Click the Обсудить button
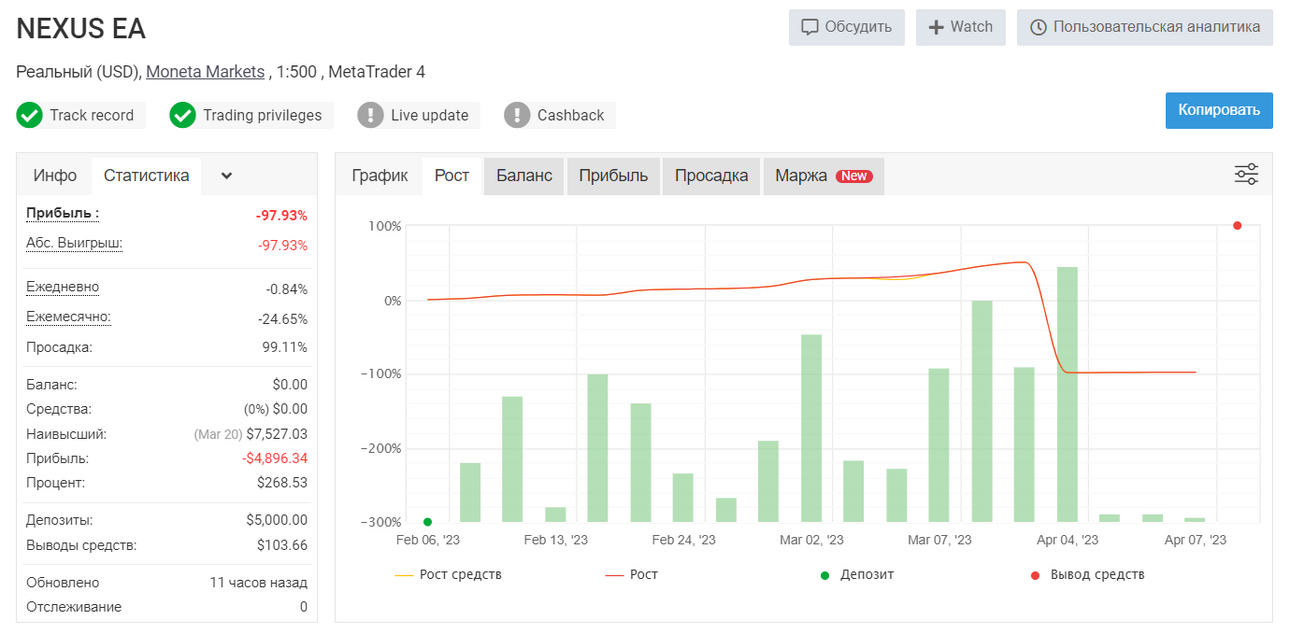Image resolution: width=1290 pixels, height=634 pixels. tap(847, 27)
